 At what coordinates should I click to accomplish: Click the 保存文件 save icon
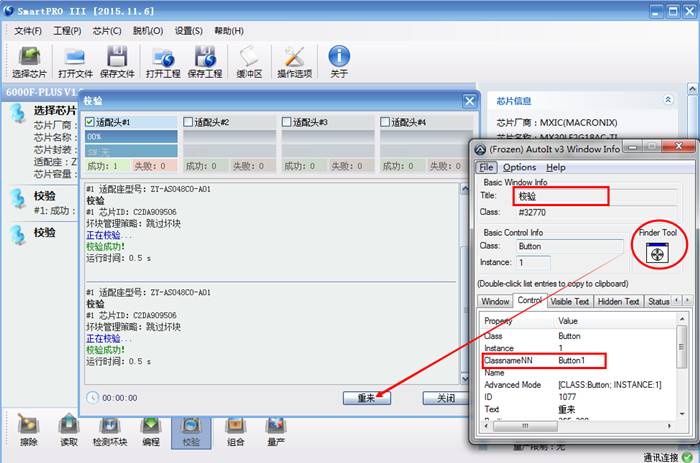point(116,59)
